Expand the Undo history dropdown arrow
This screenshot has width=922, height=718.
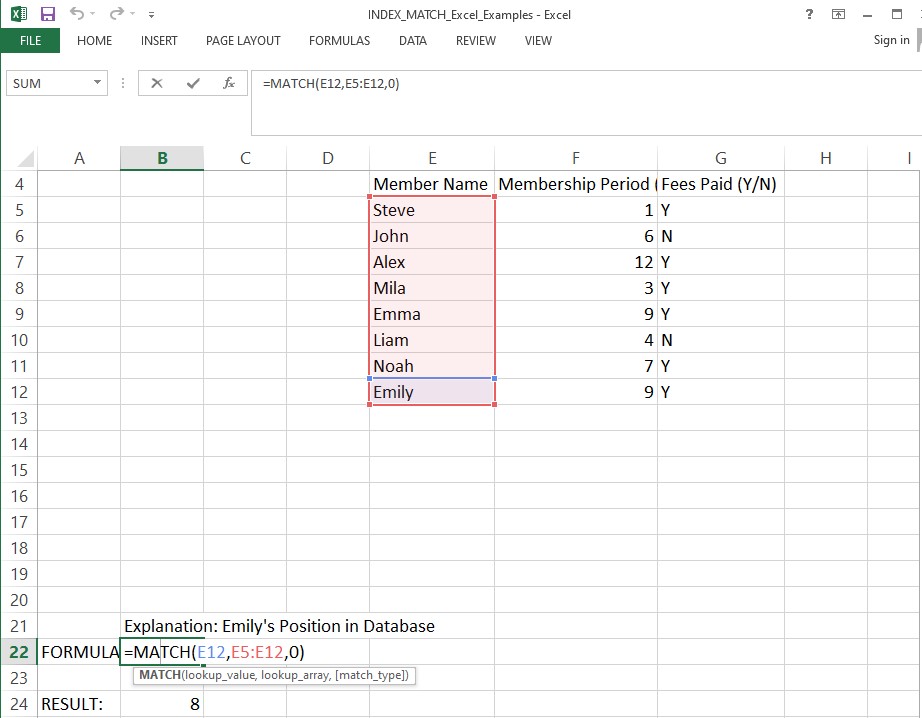point(93,15)
